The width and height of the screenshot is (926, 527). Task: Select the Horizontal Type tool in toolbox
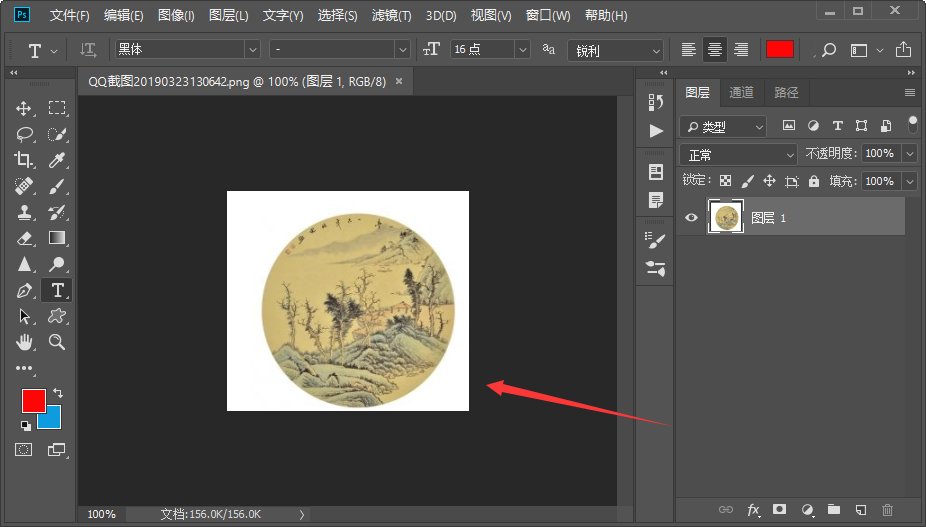tap(57, 290)
